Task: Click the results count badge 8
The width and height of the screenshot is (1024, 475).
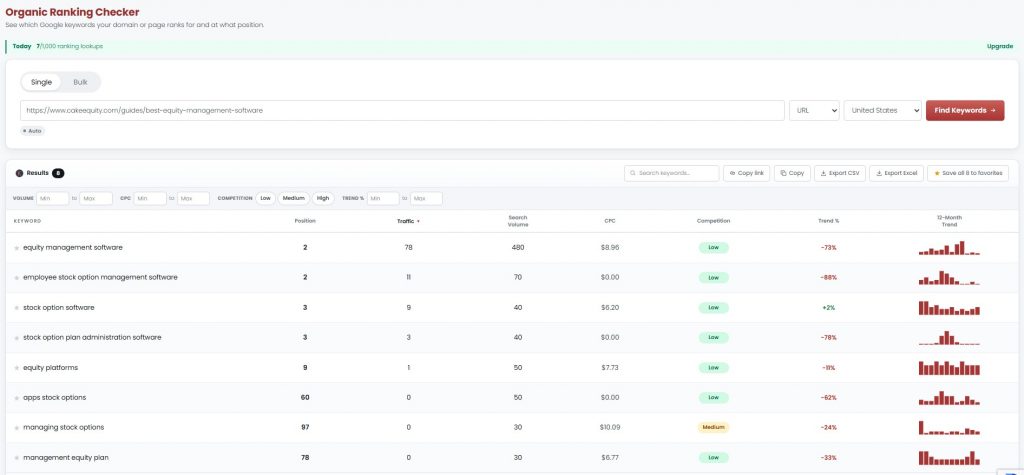Action: 58,173
